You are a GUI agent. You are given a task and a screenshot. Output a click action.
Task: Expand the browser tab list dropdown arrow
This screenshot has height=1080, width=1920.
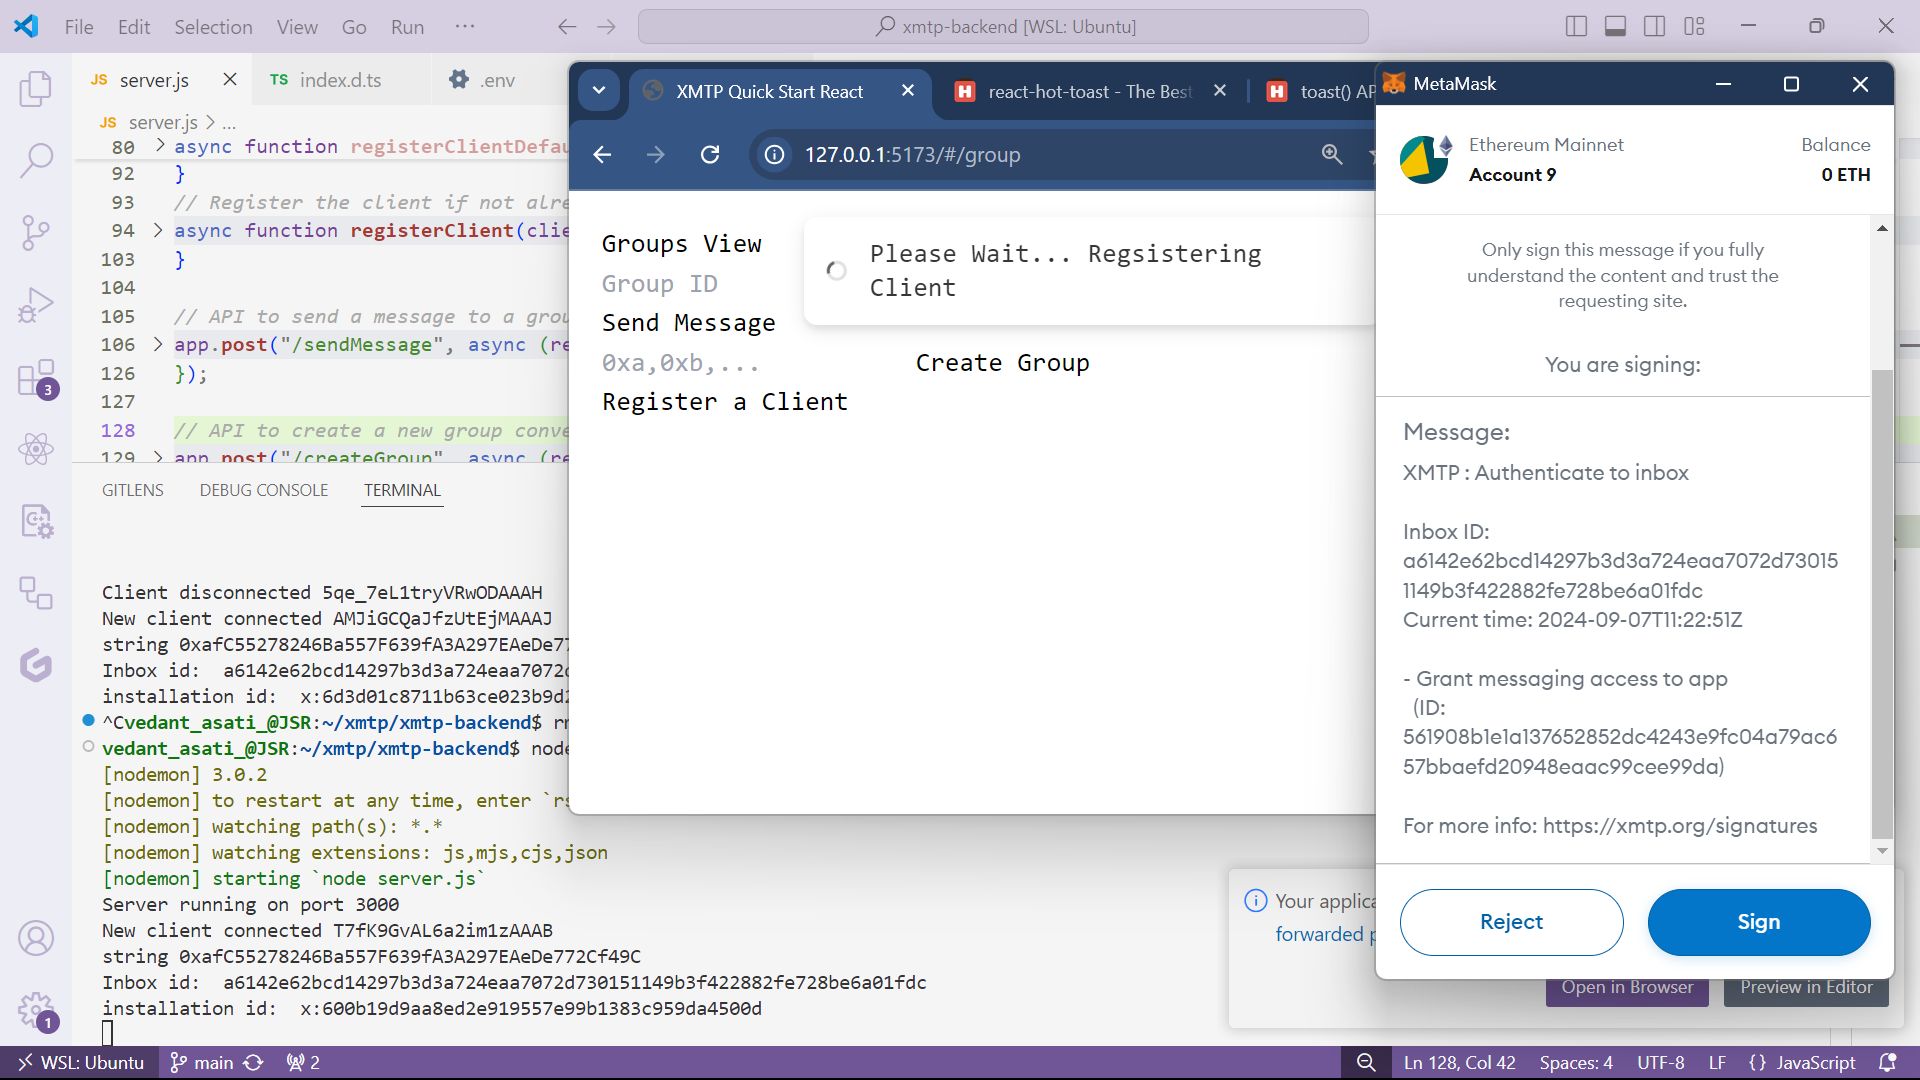click(x=600, y=90)
